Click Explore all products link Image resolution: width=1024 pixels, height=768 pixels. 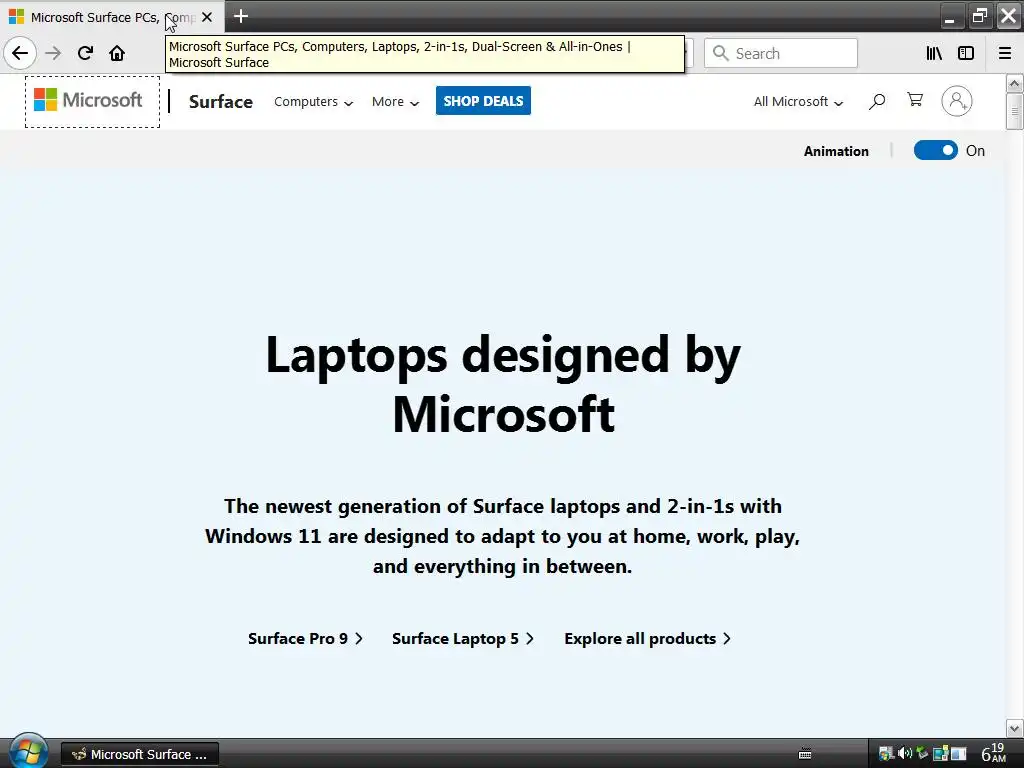[x=647, y=638]
